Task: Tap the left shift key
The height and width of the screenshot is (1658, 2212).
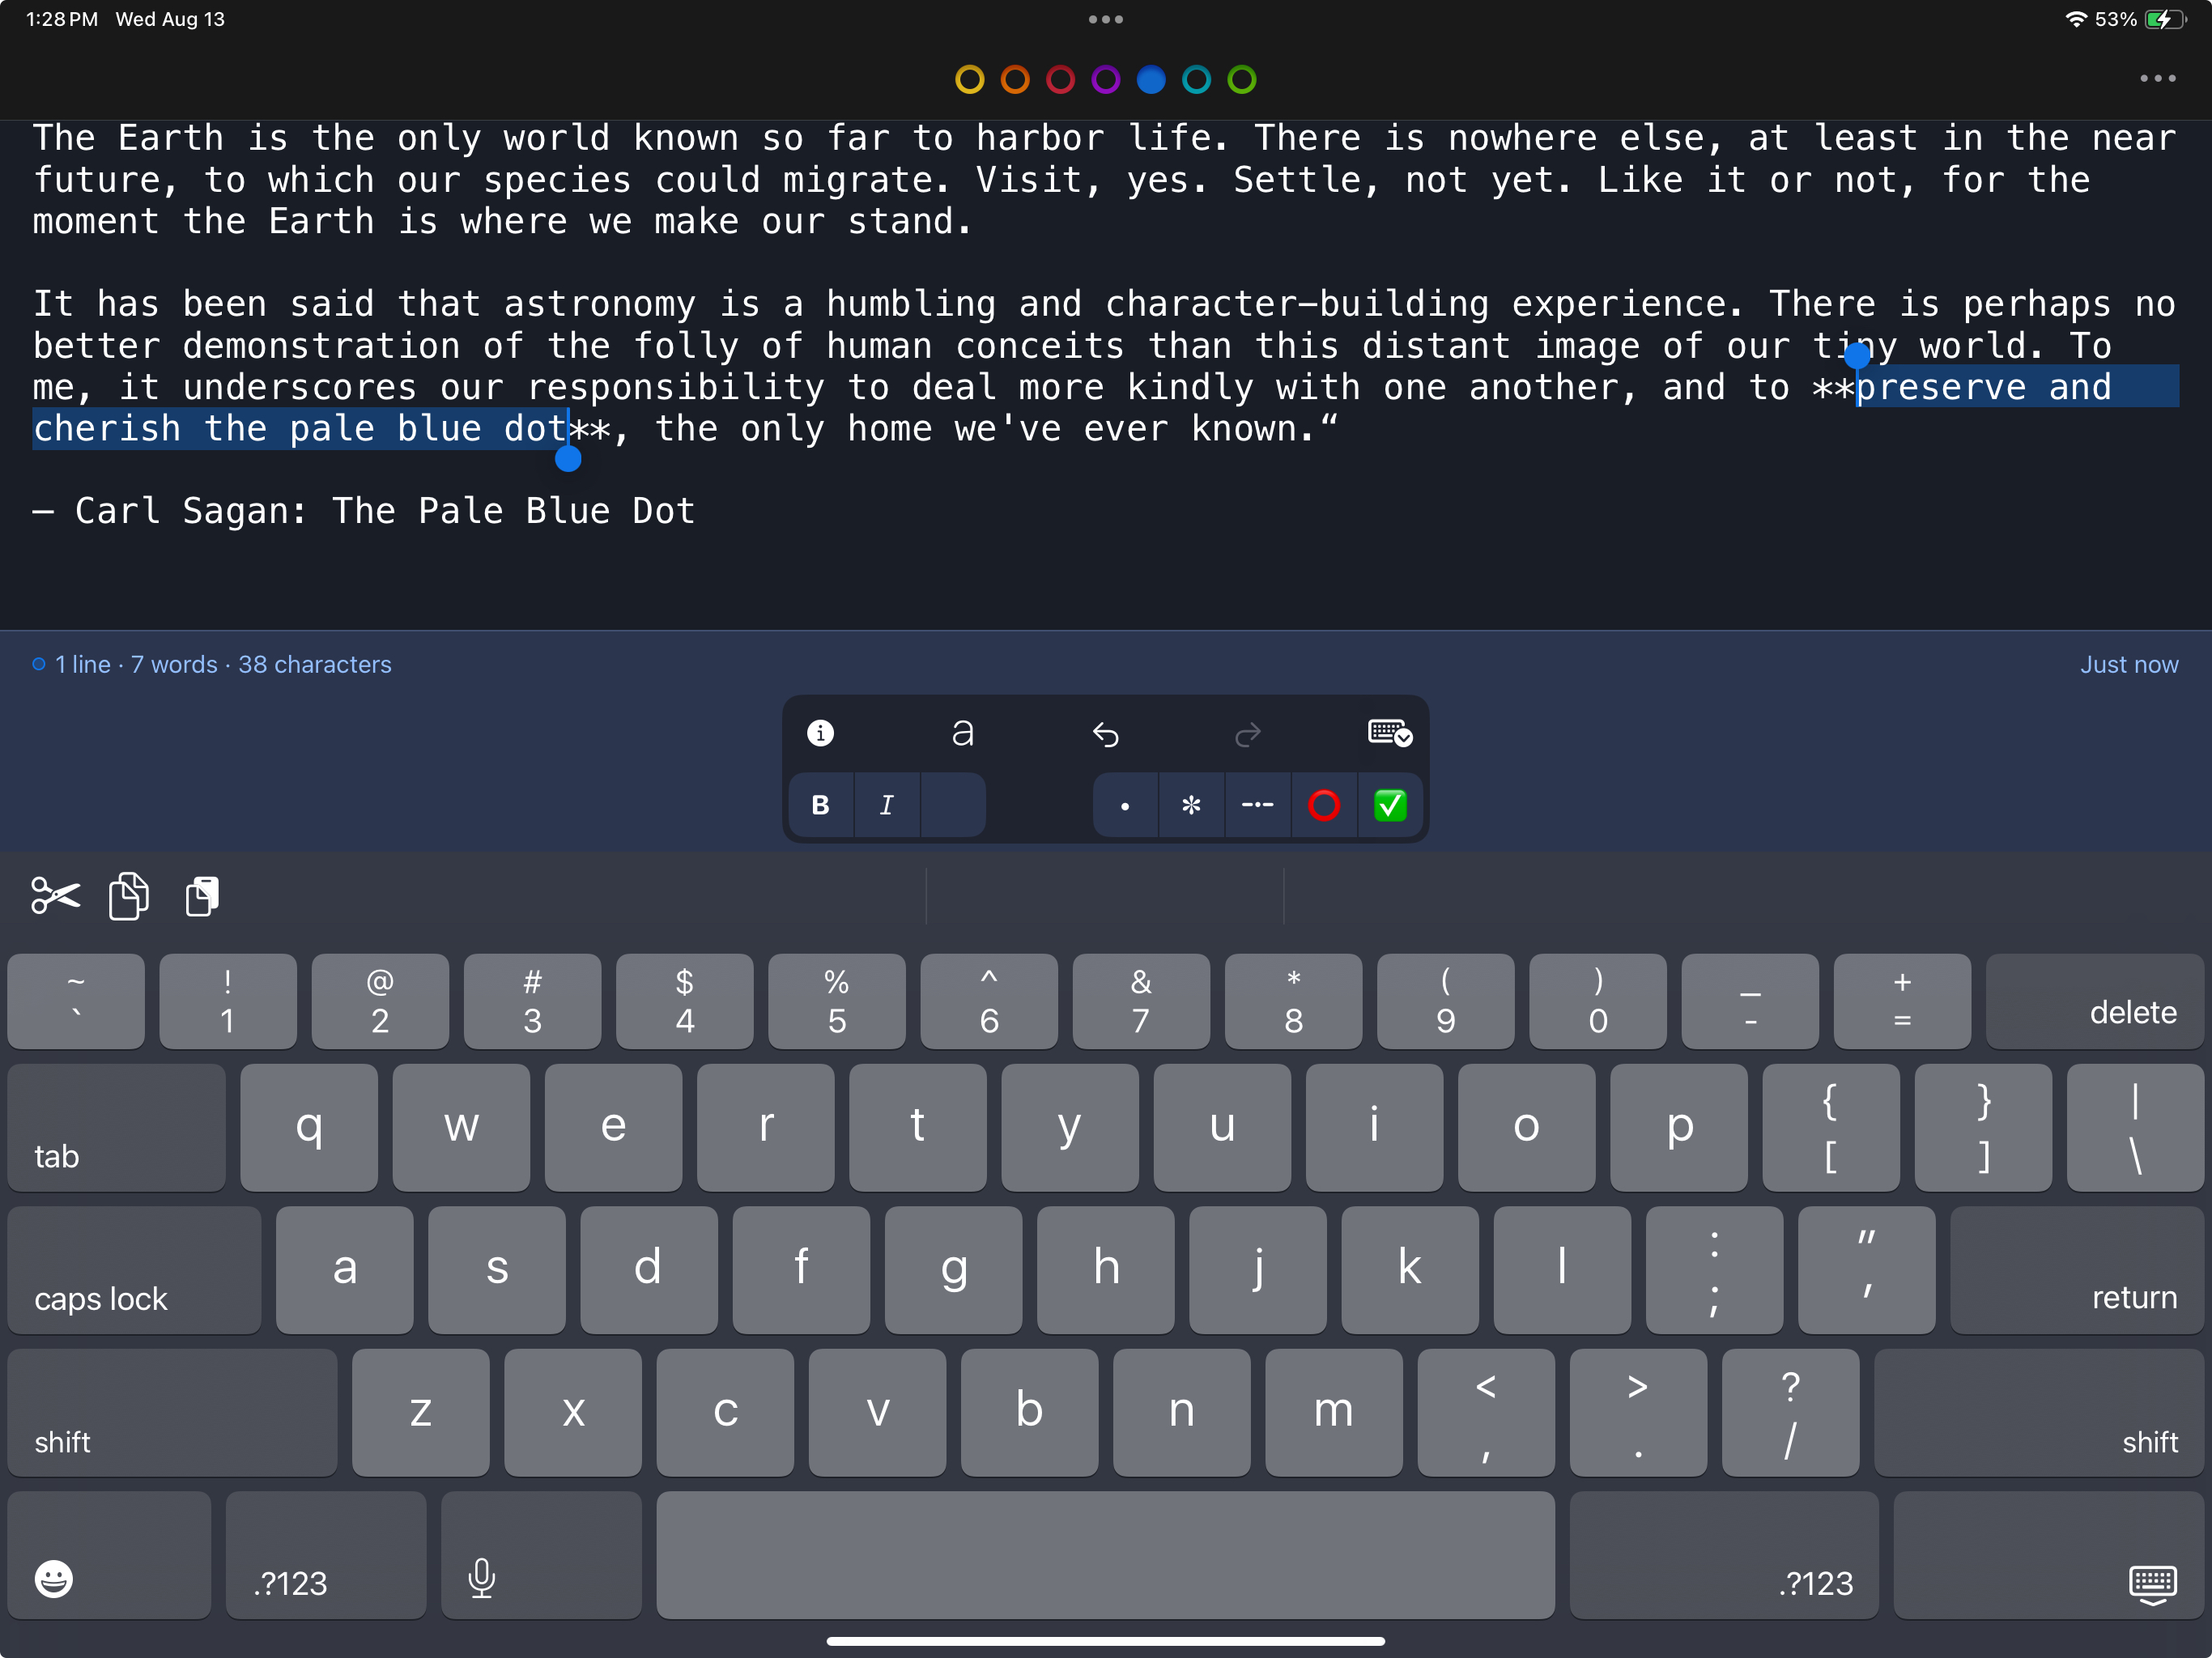Action: (x=172, y=1412)
